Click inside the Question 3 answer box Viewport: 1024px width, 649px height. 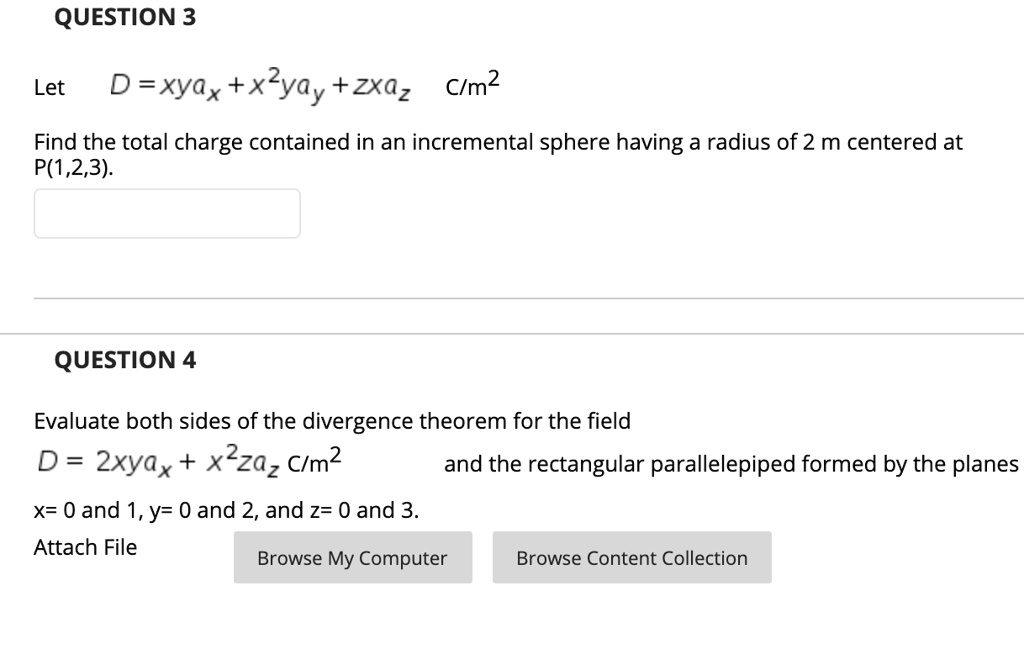point(165,213)
